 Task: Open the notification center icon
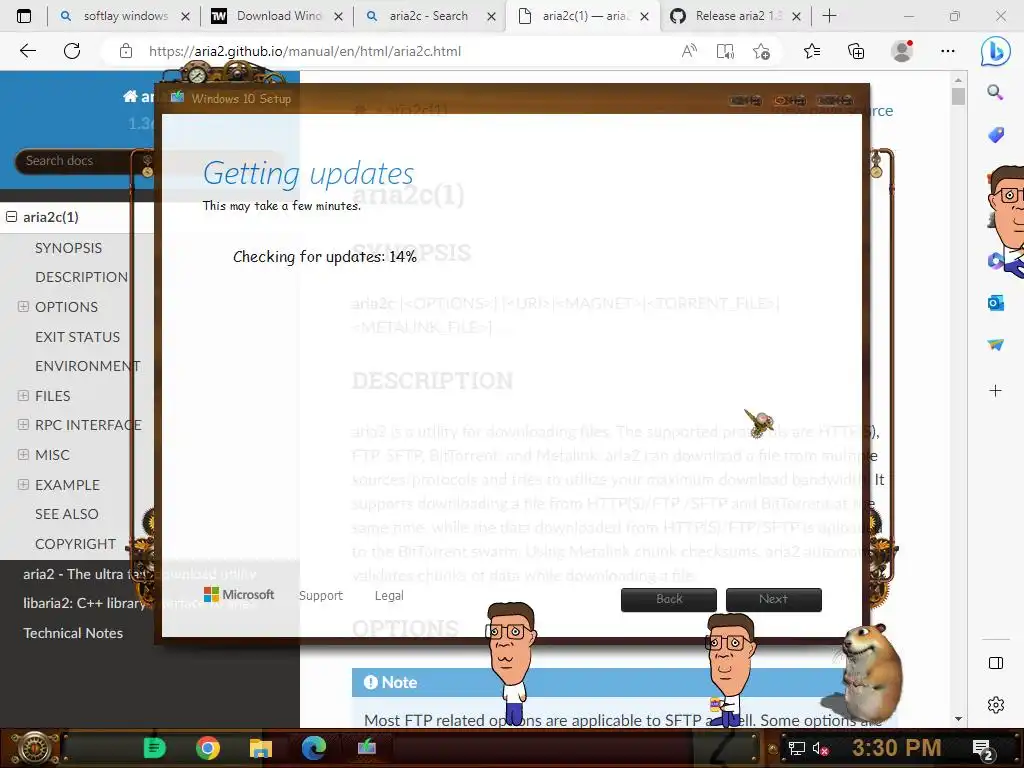pos(982,749)
